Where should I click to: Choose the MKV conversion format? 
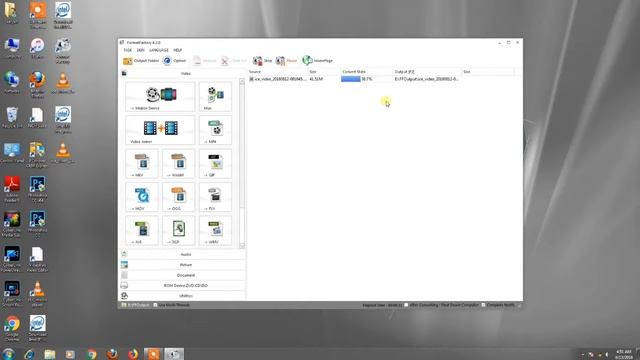click(x=142, y=164)
